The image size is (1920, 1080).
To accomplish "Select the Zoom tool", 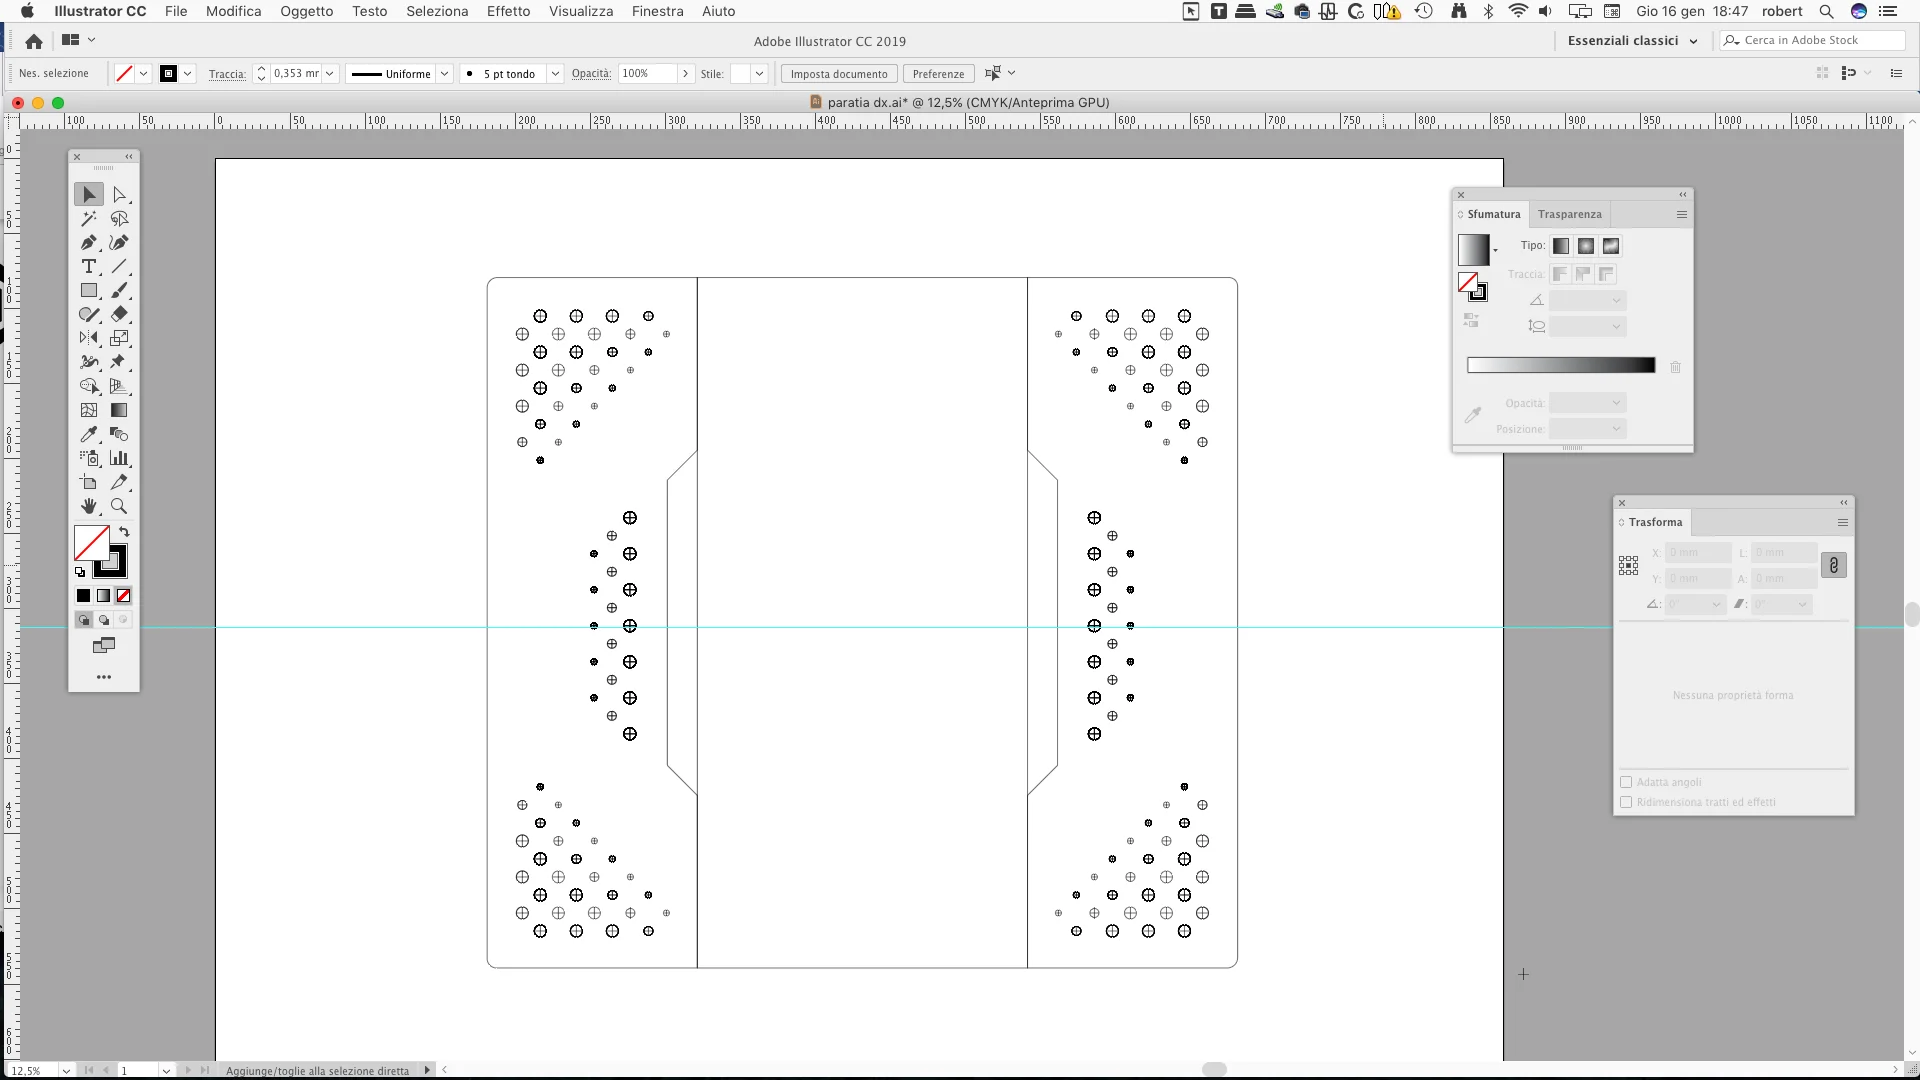I will pos(119,506).
